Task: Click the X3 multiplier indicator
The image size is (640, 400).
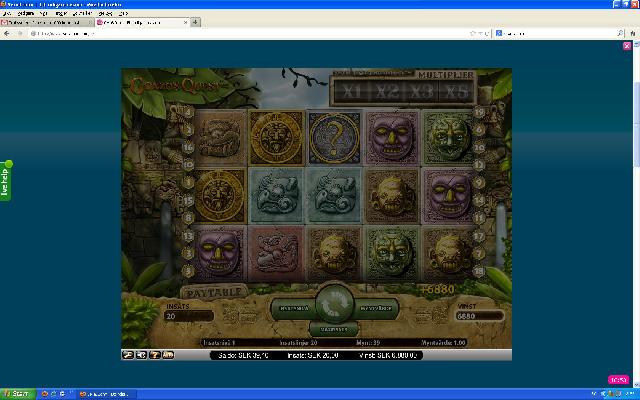Action: (x=422, y=92)
